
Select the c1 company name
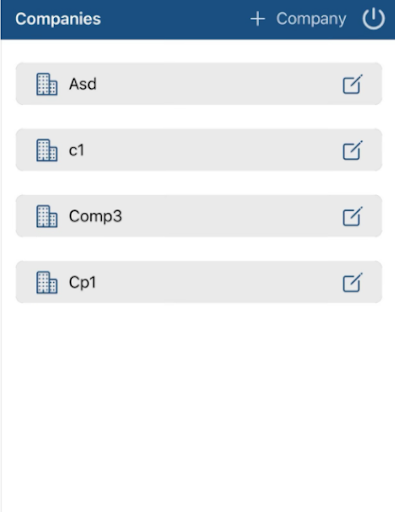pos(76,150)
